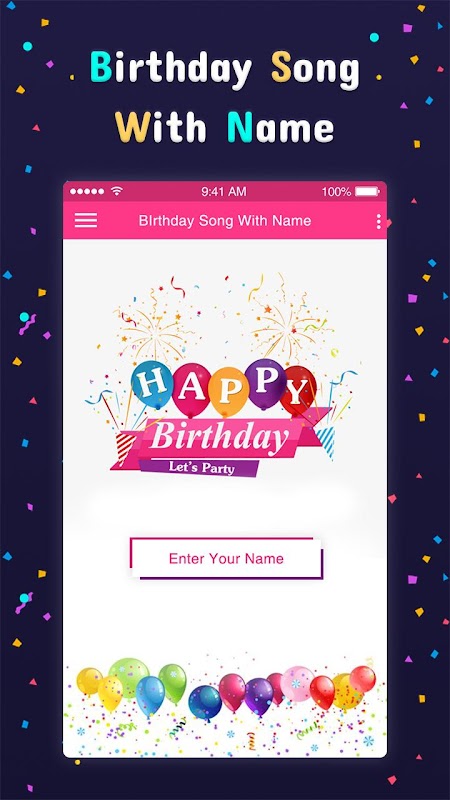This screenshot has width=450, height=800.
Task: Tap the pink A balloon
Action: click(190, 389)
